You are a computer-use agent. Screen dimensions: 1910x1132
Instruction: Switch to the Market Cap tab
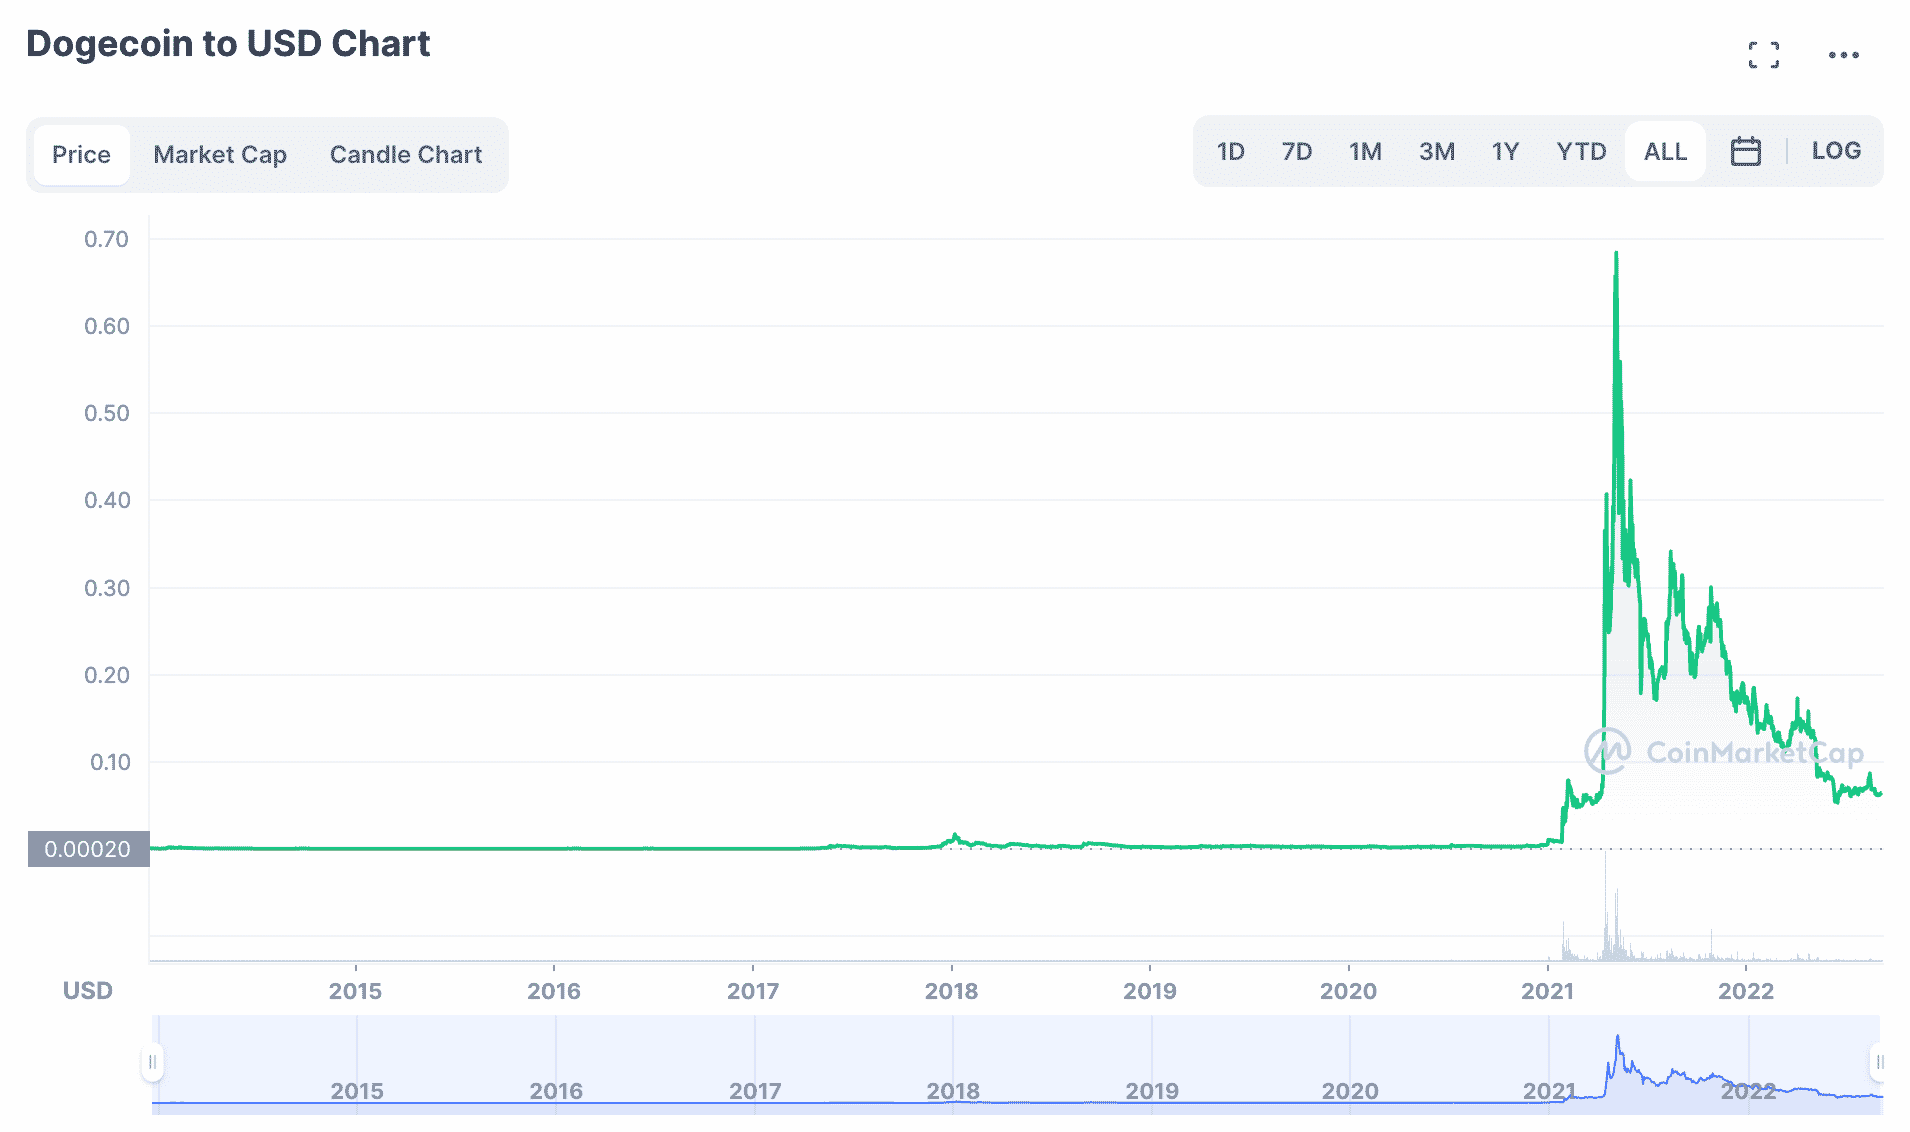[220, 154]
